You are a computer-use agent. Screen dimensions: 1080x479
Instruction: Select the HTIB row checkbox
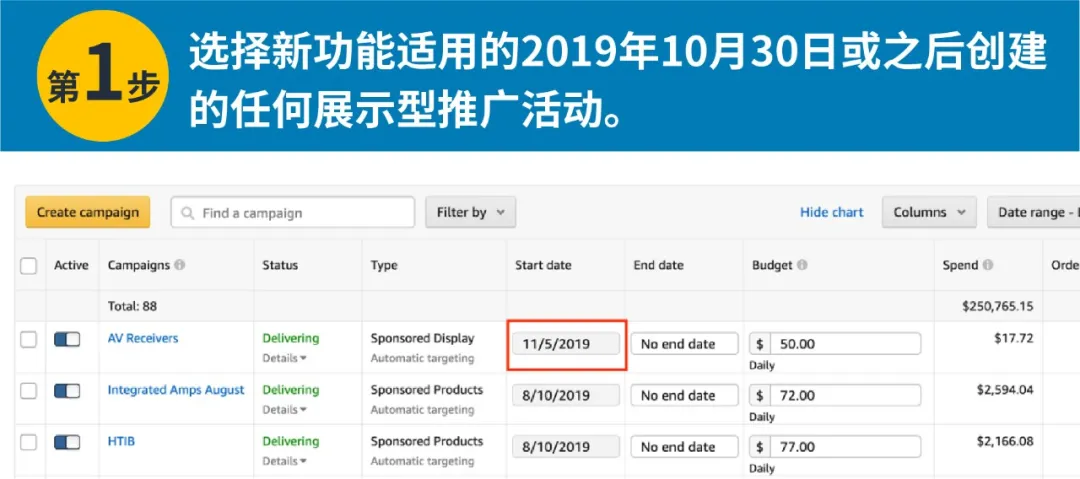point(29,442)
